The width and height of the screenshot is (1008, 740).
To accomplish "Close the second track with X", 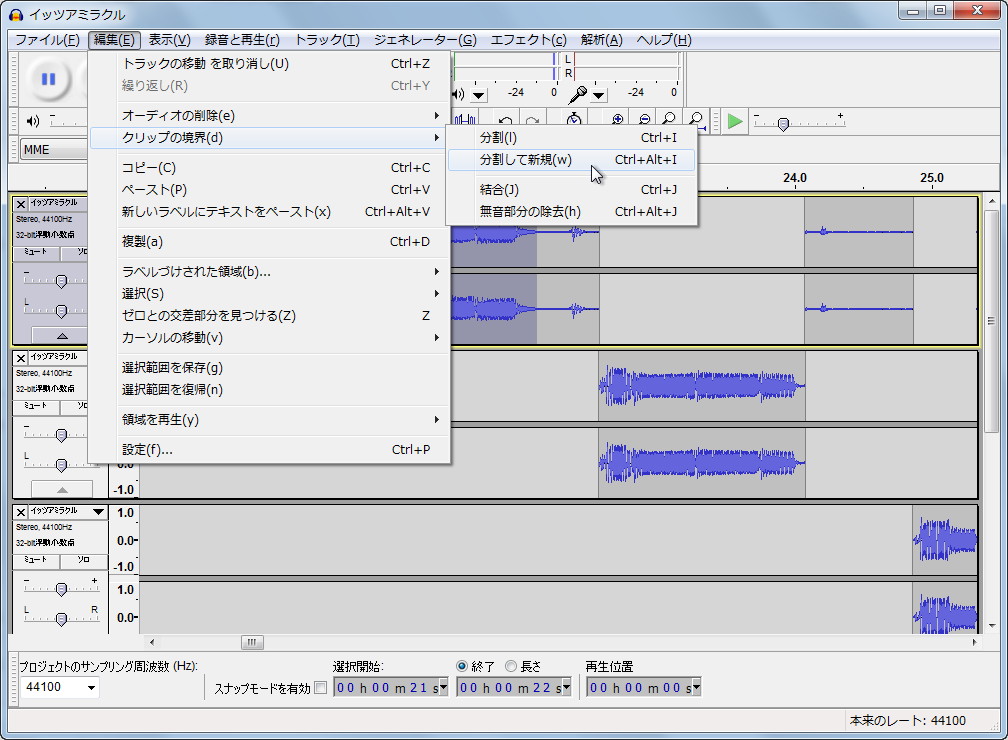I will [21, 358].
